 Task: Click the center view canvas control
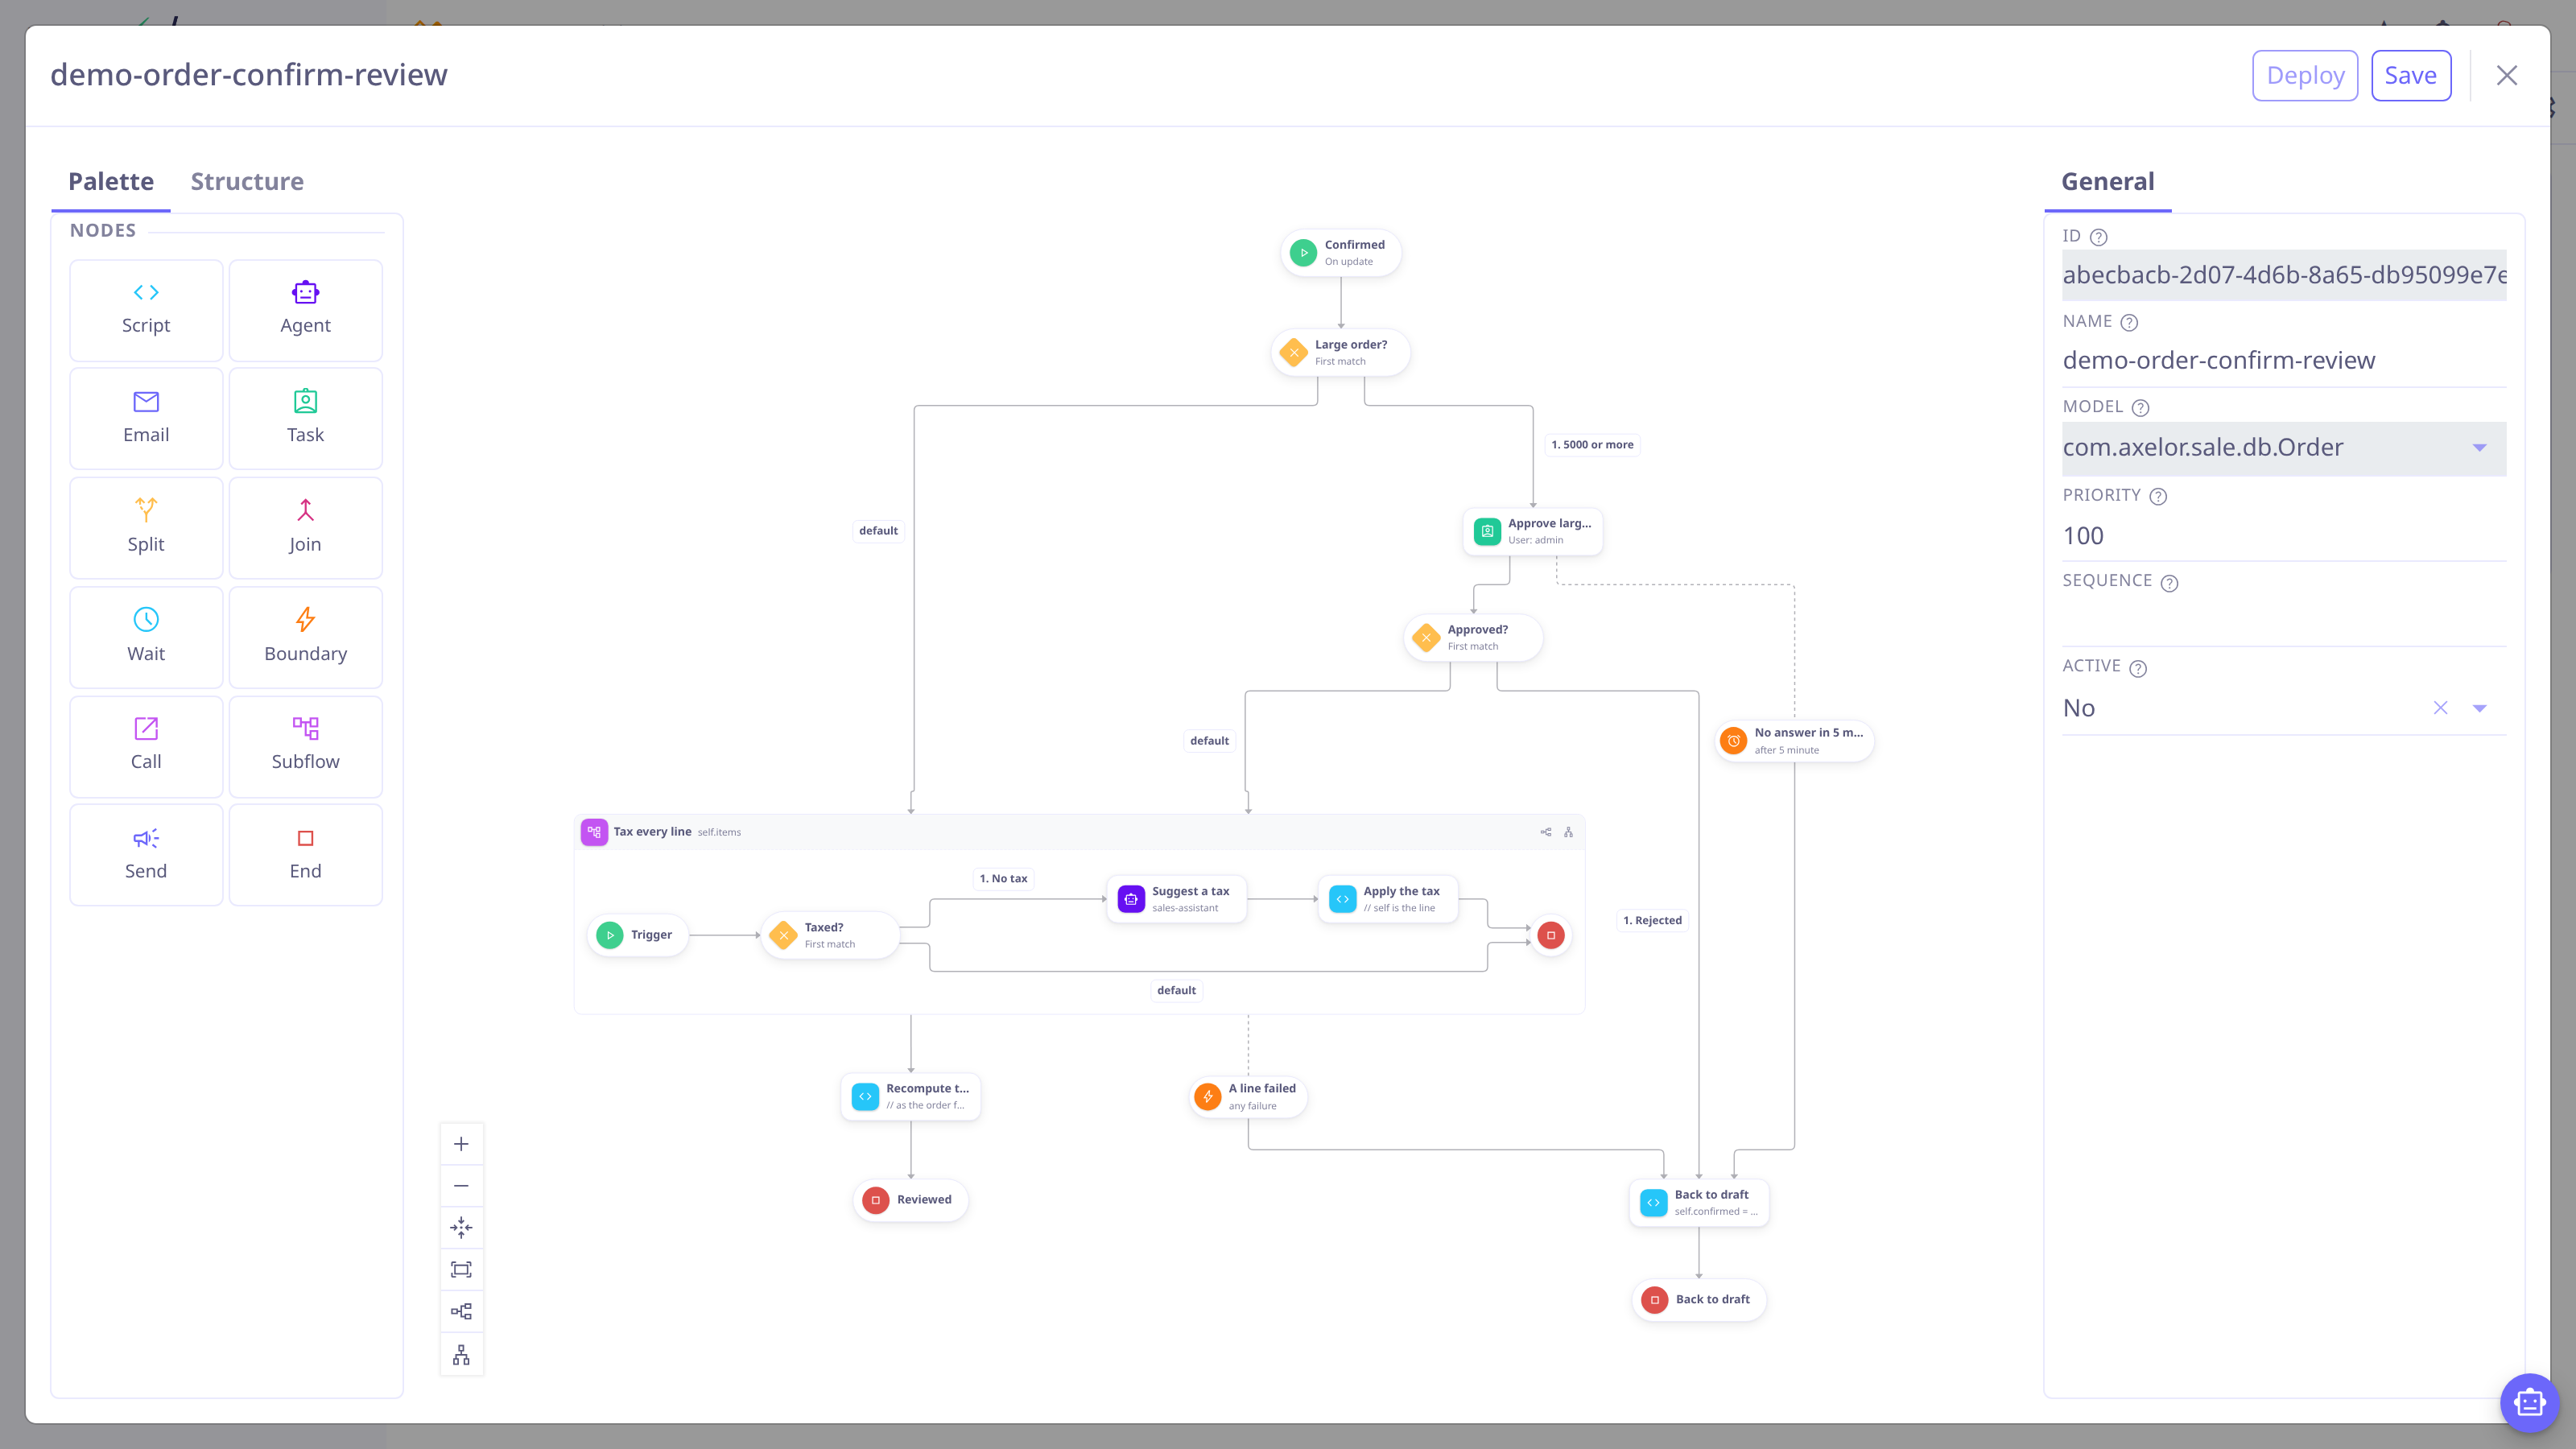(461, 1228)
